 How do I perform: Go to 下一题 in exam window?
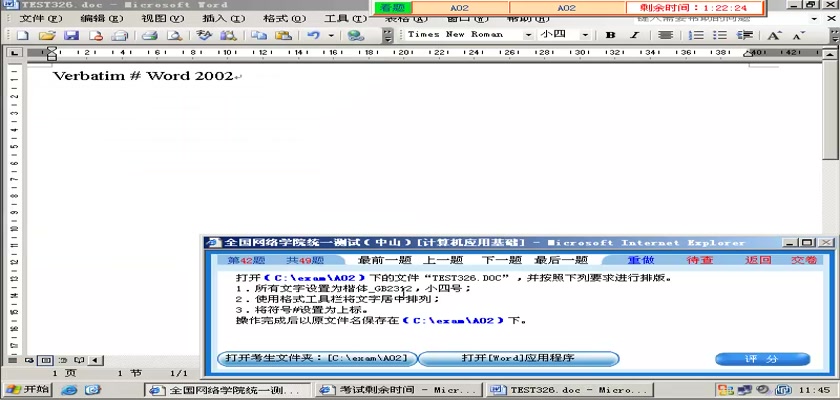(x=501, y=260)
